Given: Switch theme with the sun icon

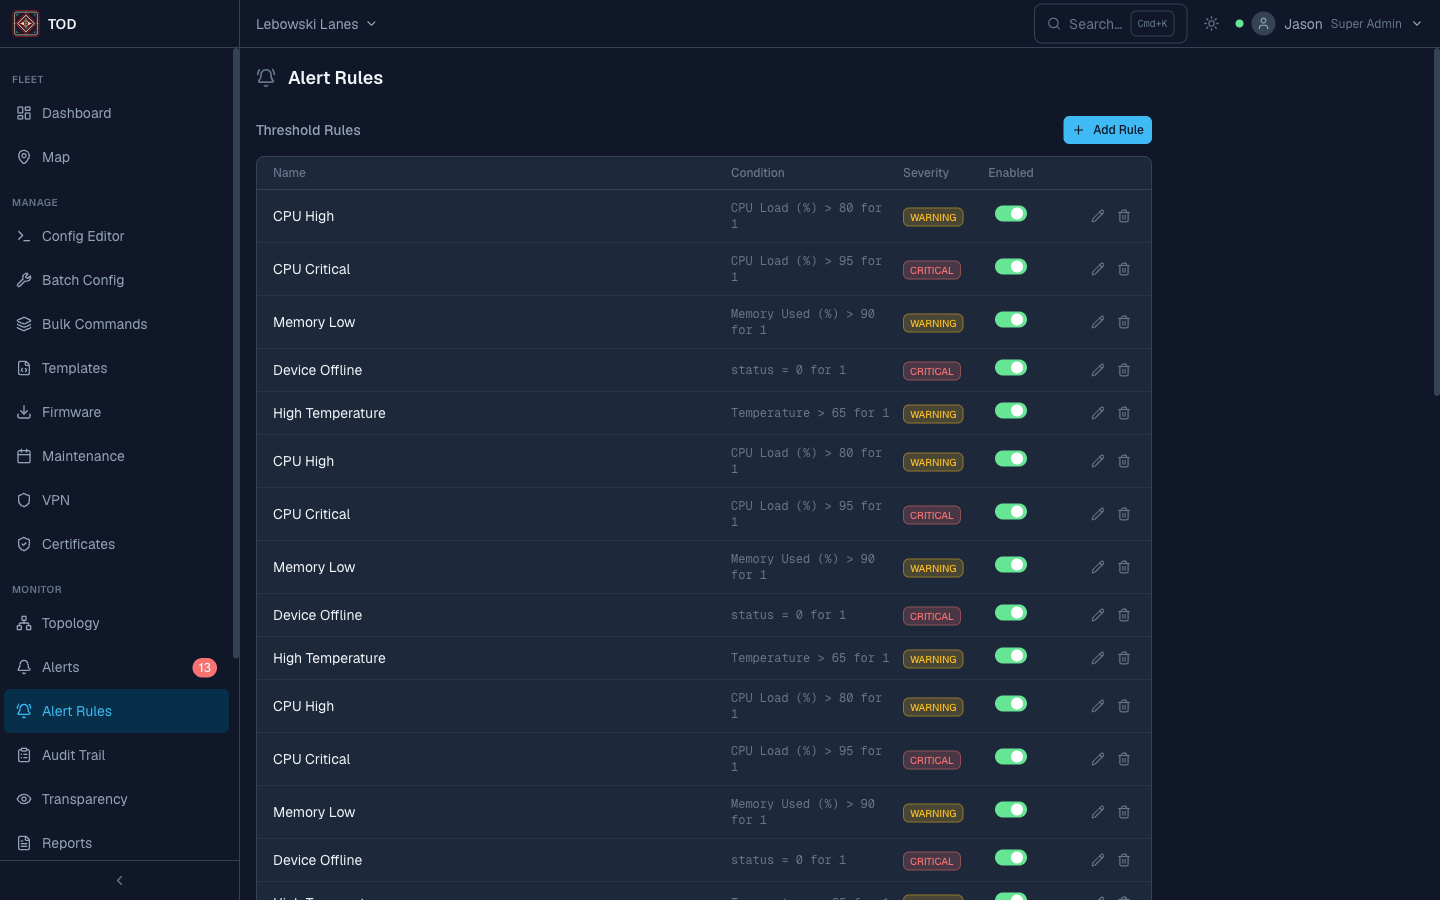Looking at the screenshot, I should [x=1211, y=24].
